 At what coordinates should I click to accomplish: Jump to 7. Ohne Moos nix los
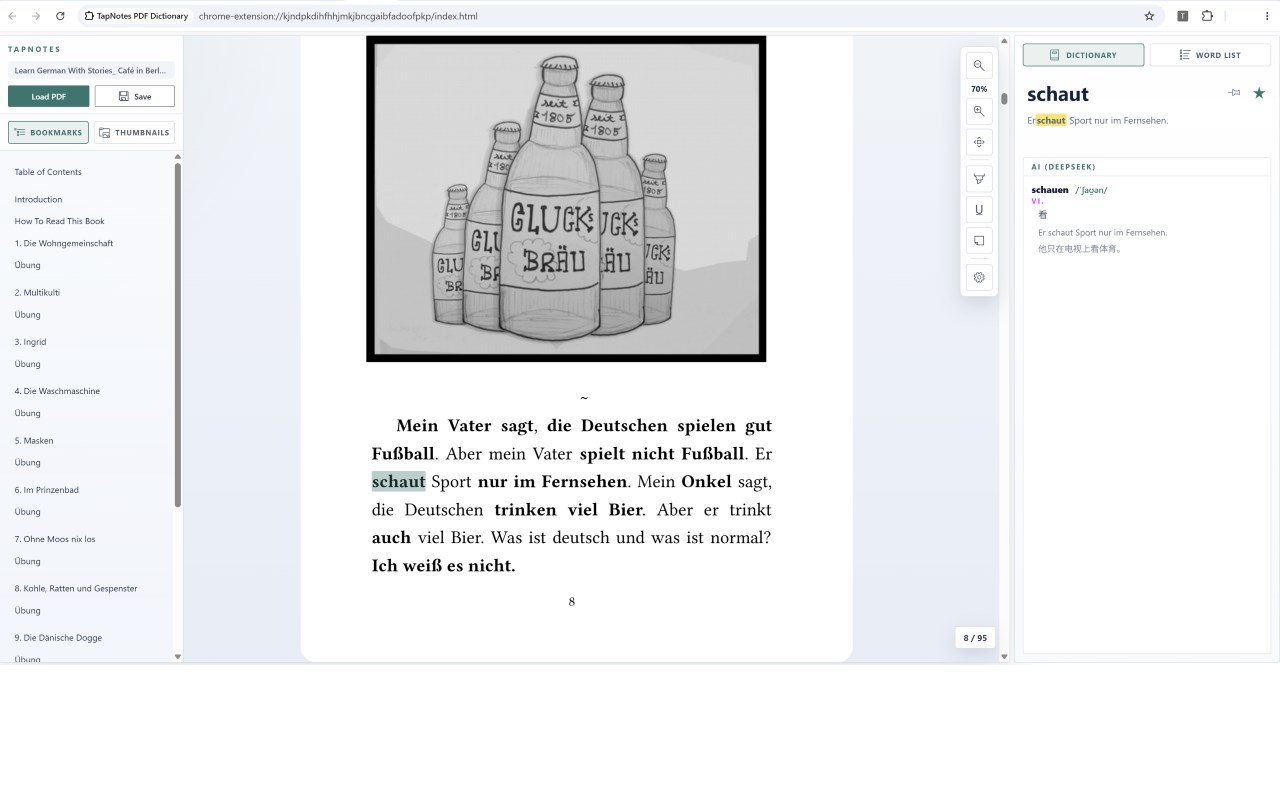pyautogui.click(x=55, y=539)
